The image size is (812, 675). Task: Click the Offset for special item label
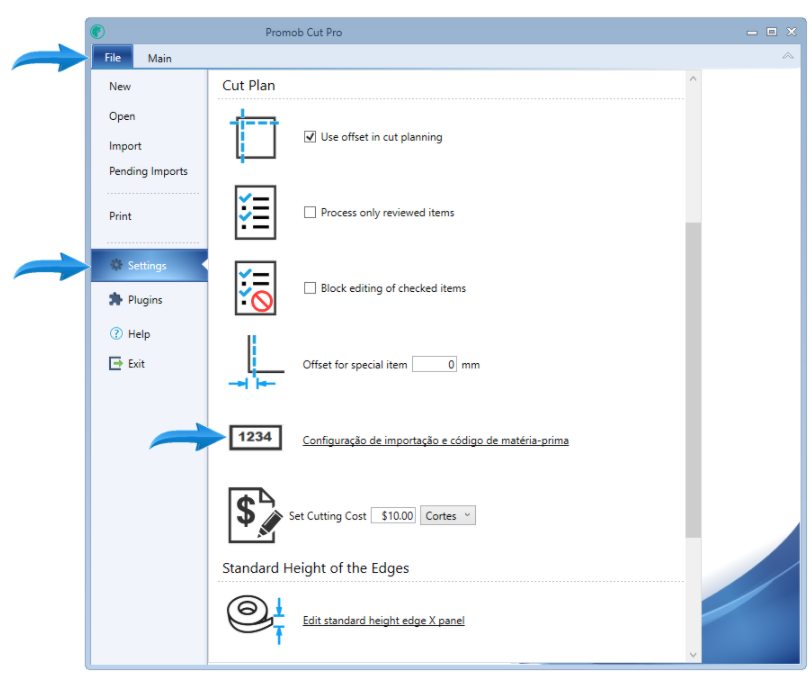pyautogui.click(x=355, y=365)
